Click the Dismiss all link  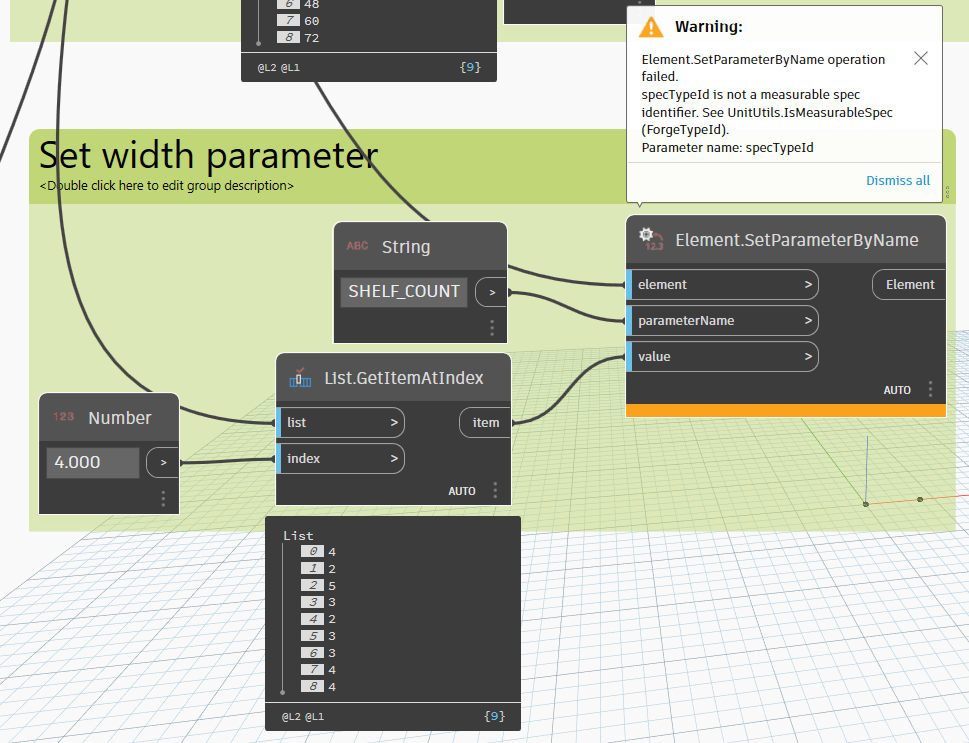897,180
